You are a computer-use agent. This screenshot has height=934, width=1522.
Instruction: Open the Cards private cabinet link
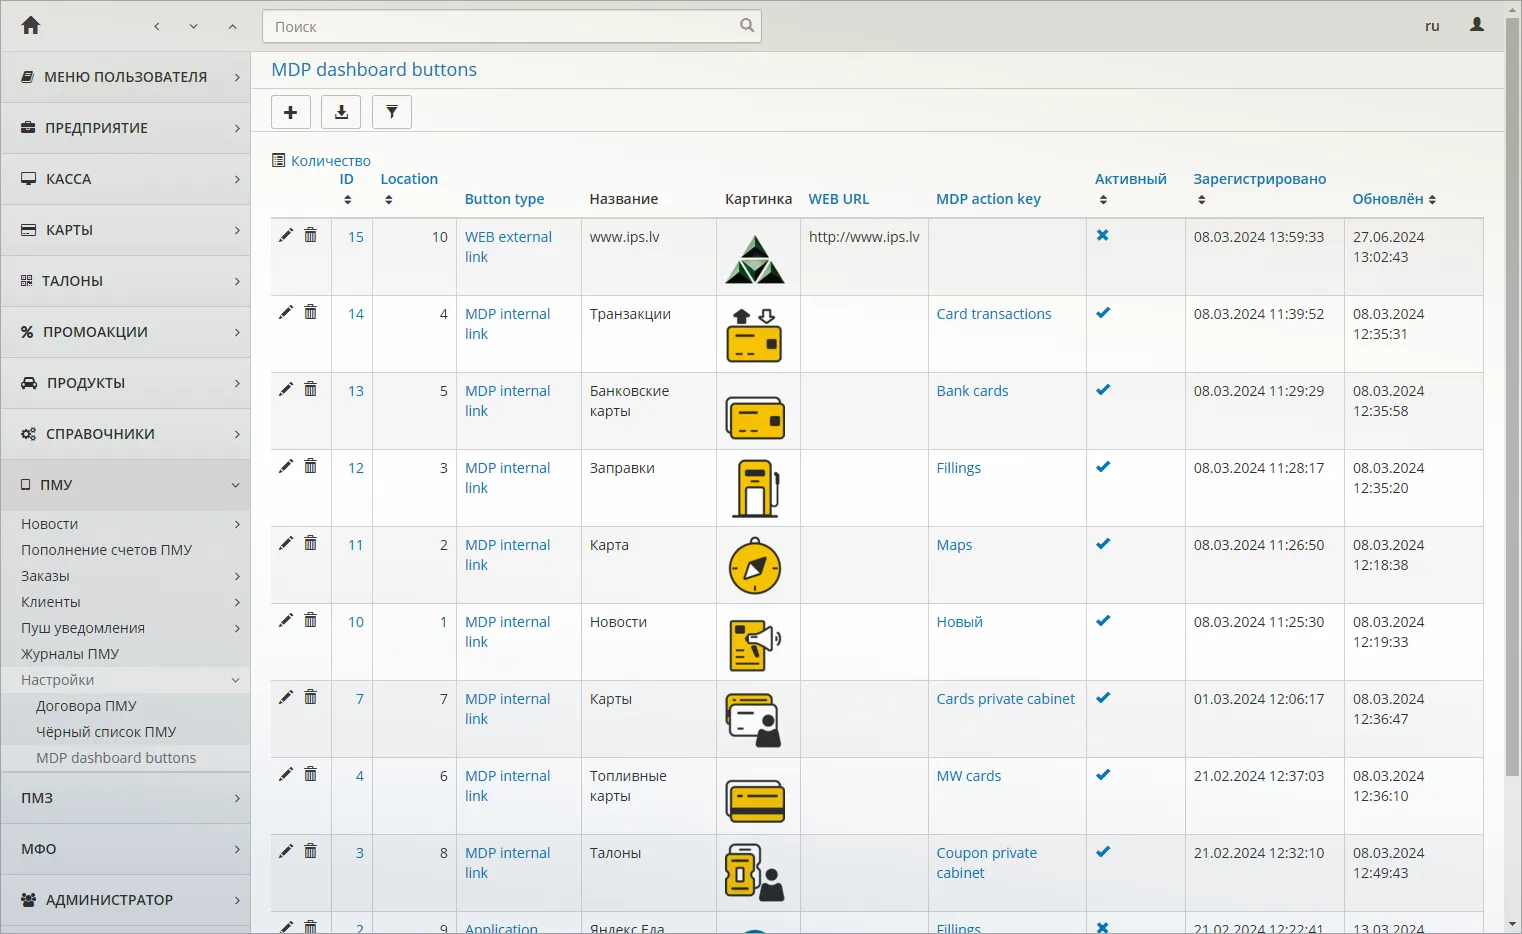1005,699
